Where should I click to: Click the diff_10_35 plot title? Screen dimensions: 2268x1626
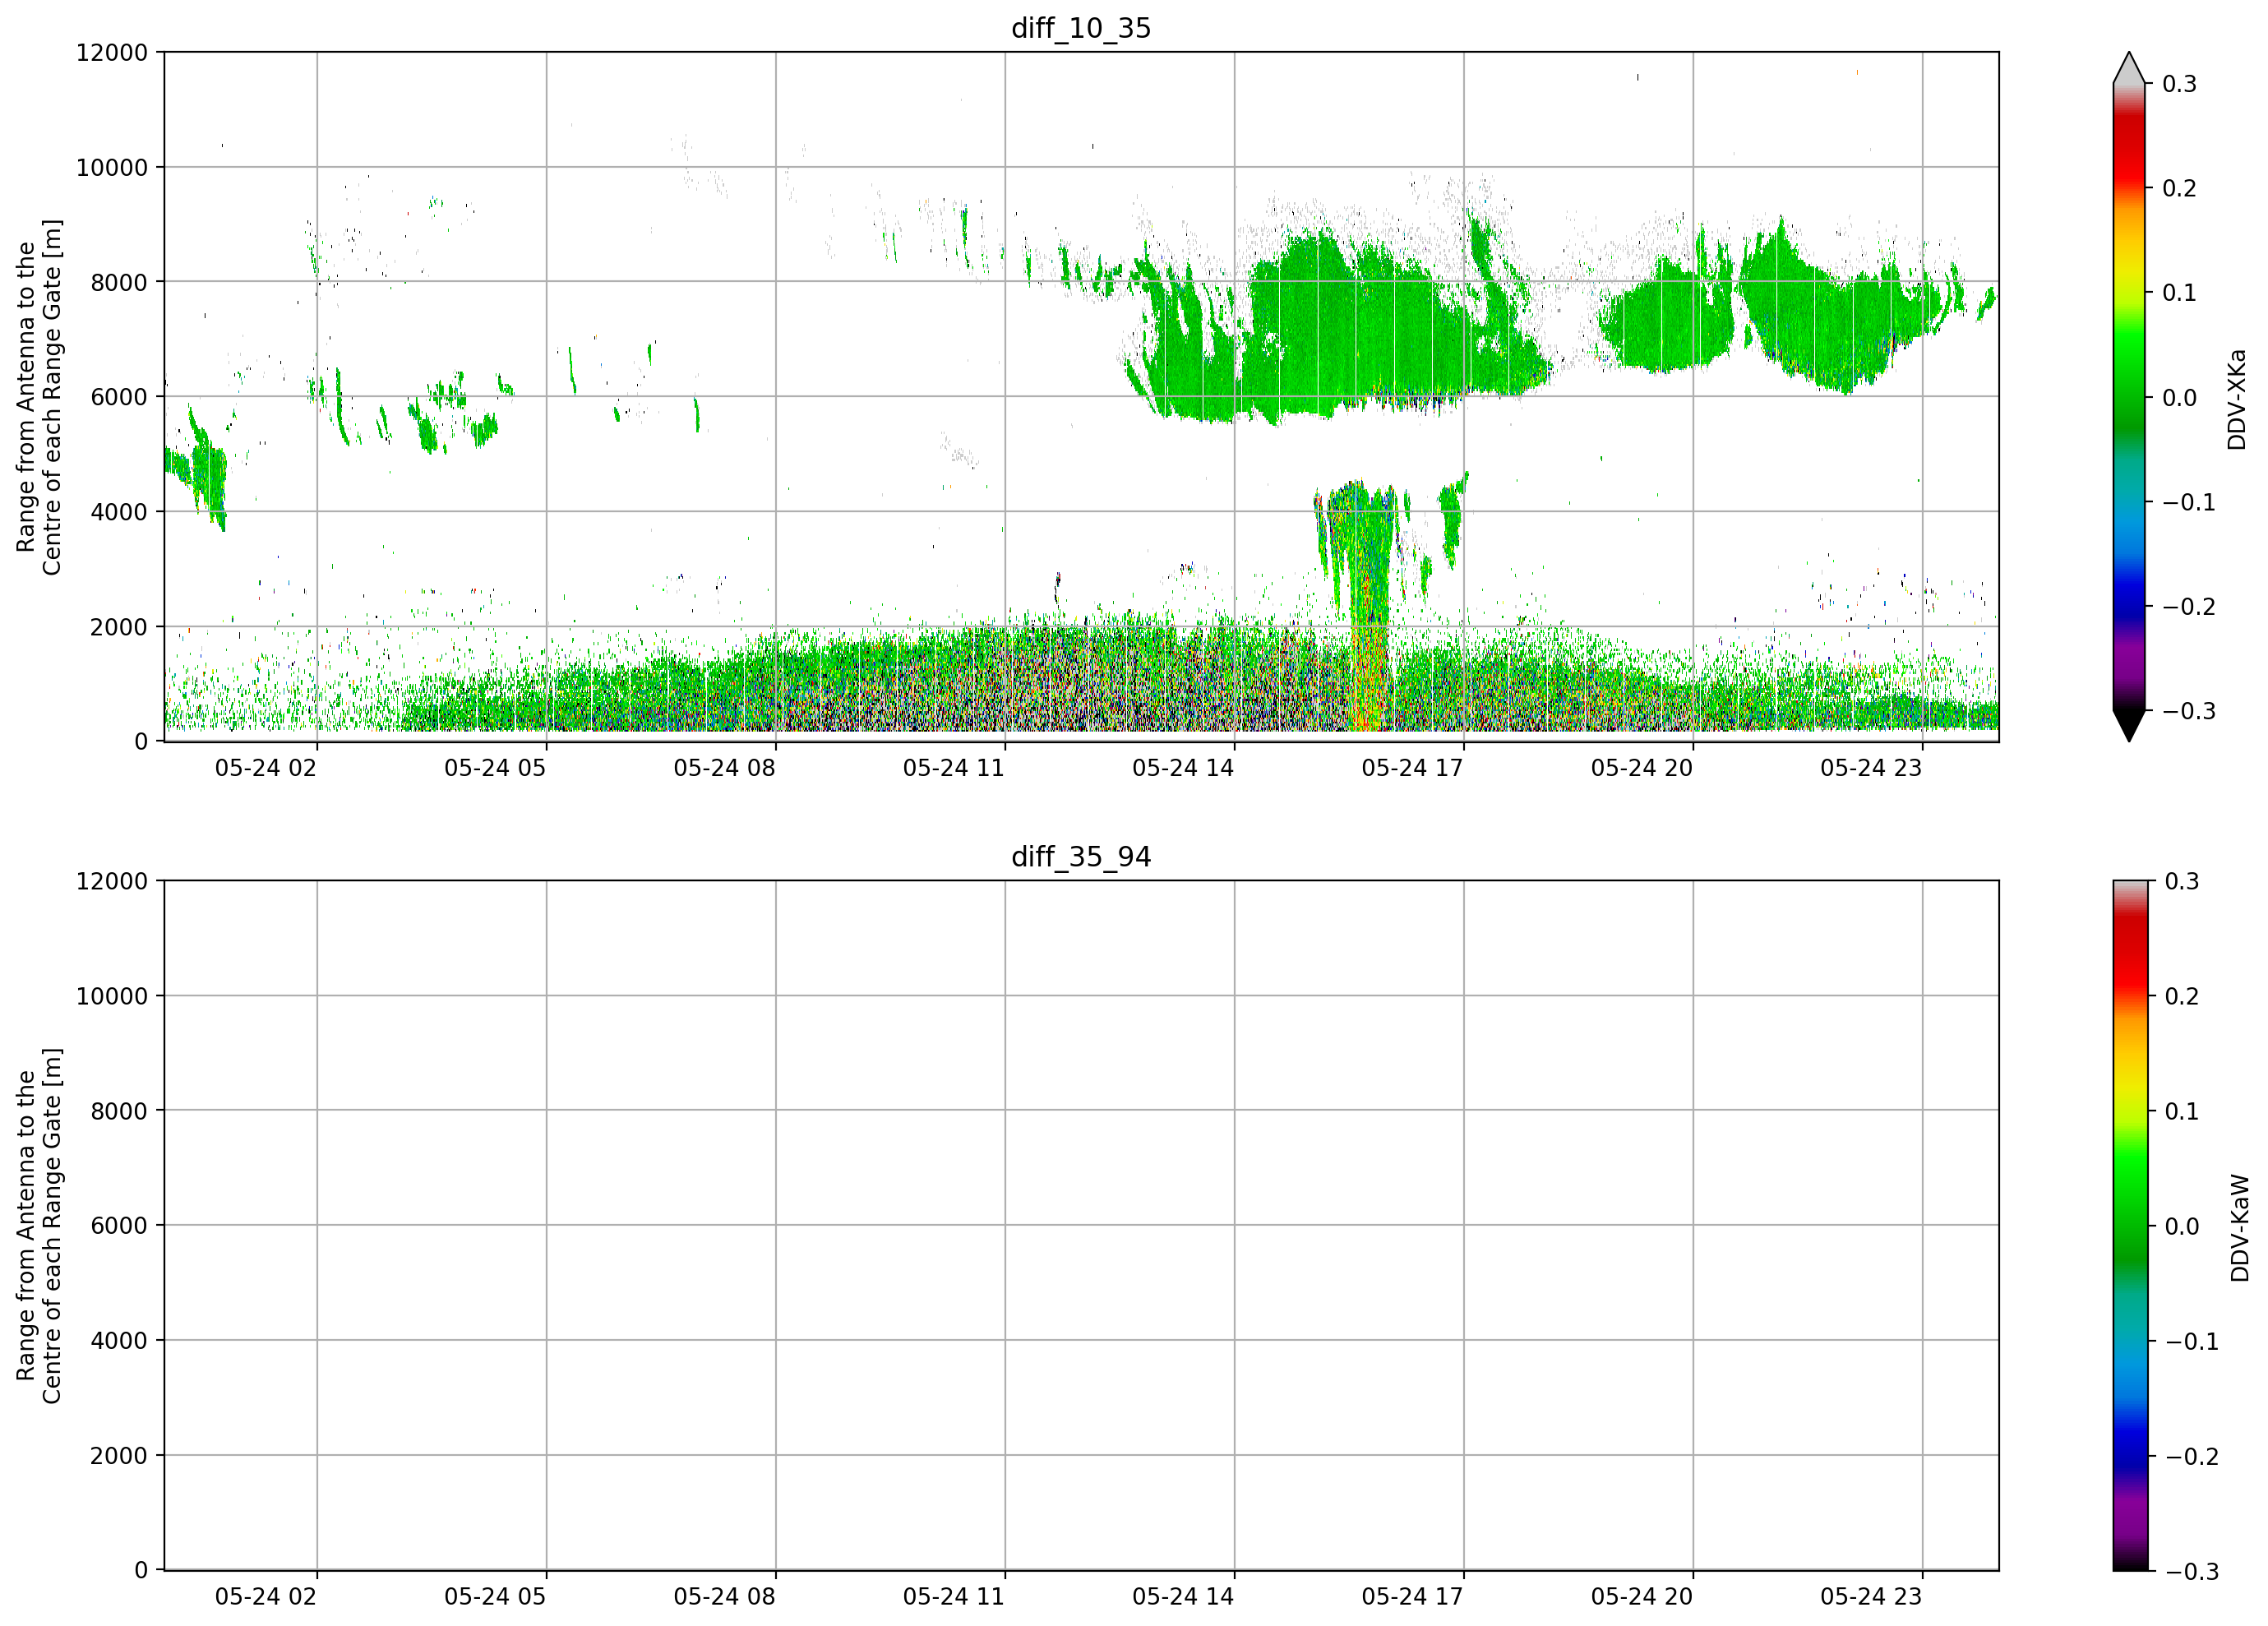coord(1081,28)
